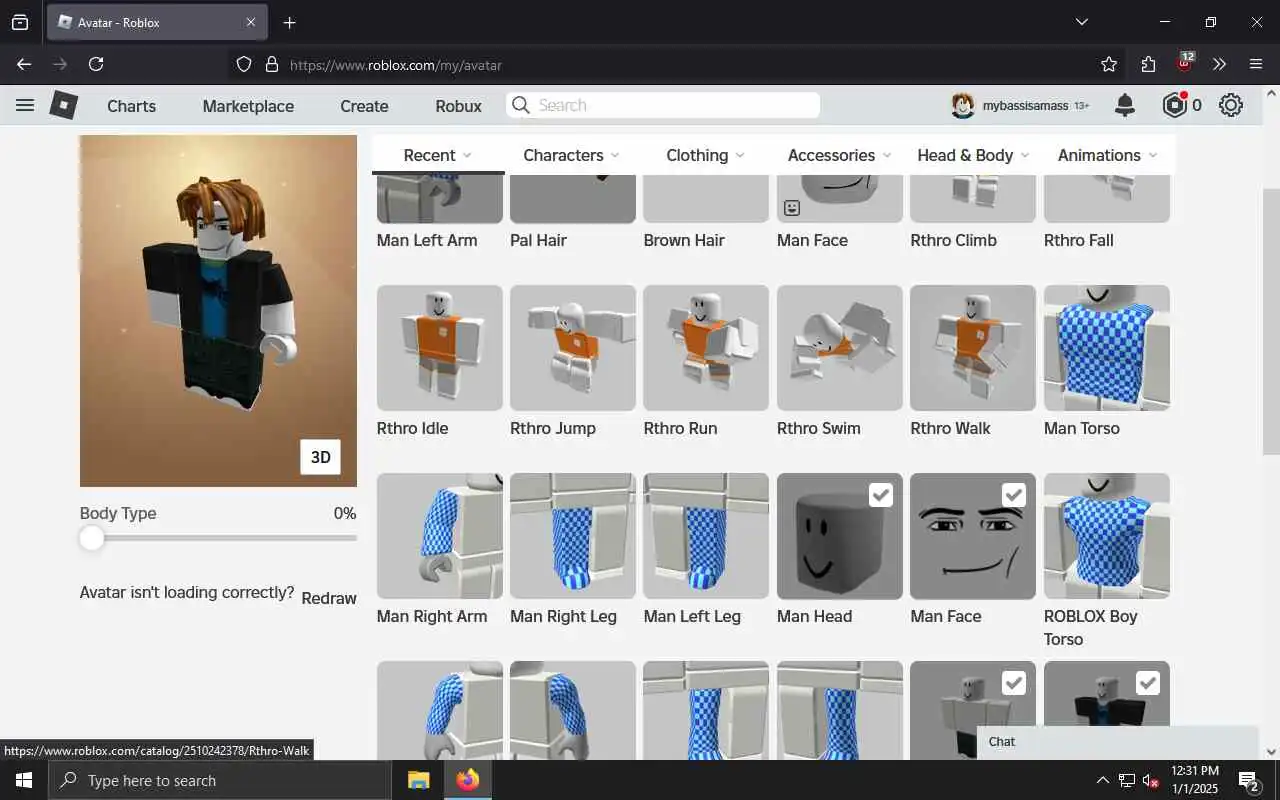
Task: Show hidden system tray icons
Action: pyautogui.click(x=1103, y=780)
